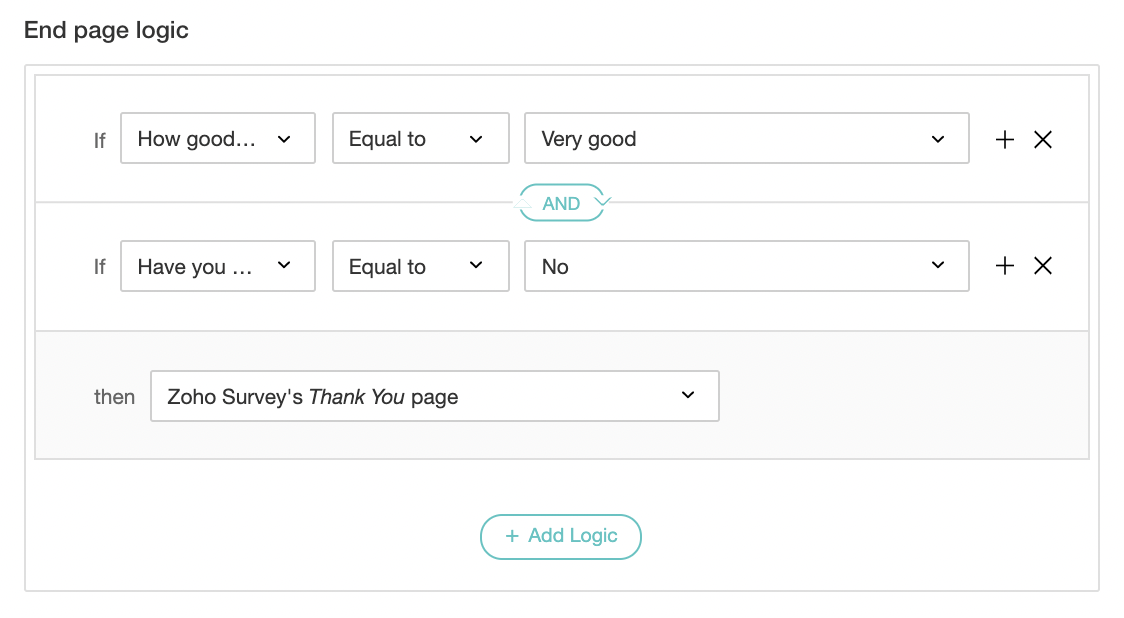Image resolution: width=1124 pixels, height=618 pixels.
Task: Change the second condition's "Equal to" operator
Action: coord(419,266)
